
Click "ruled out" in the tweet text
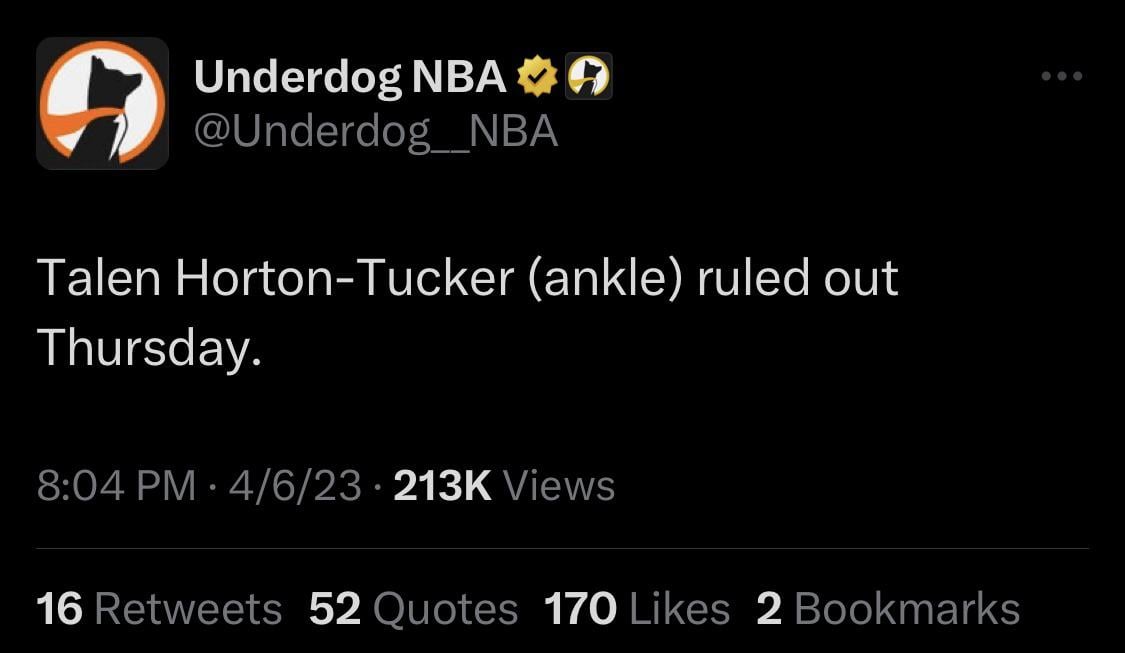tap(797, 279)
